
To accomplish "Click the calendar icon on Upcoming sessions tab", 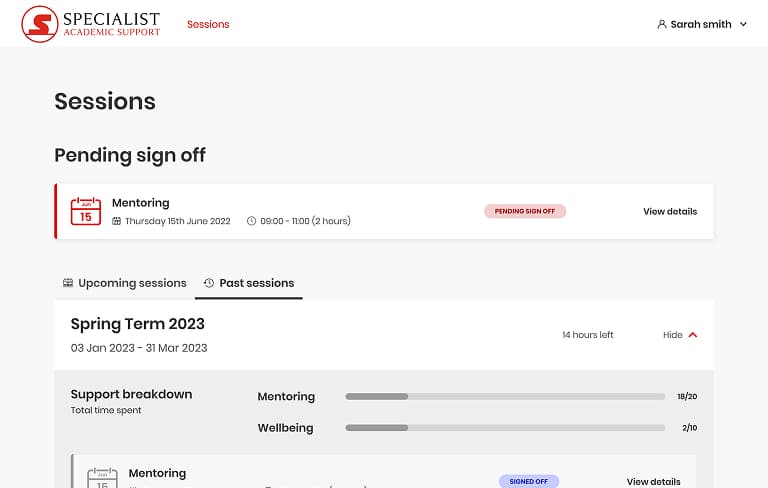I will pos(68,283).
